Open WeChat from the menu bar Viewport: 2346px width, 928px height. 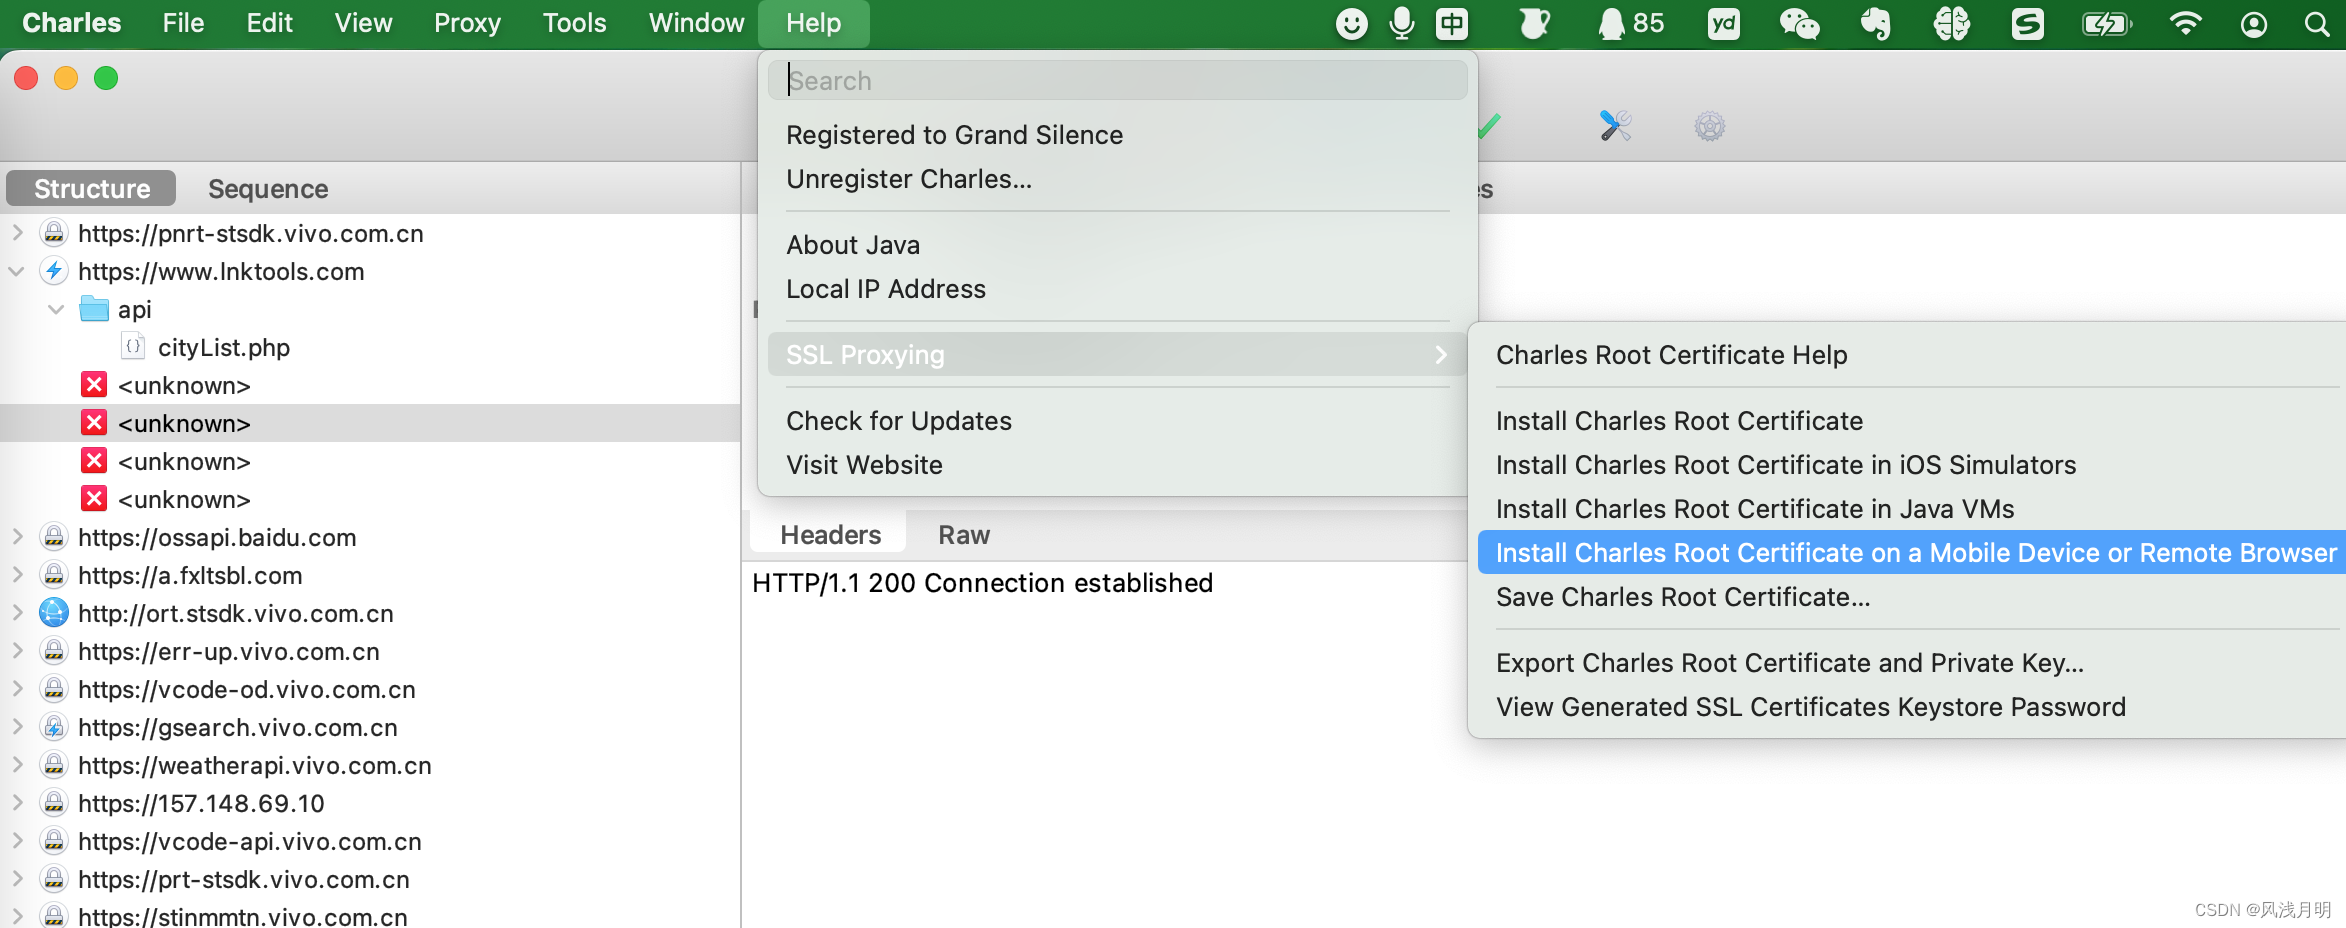pos(1799,23)
